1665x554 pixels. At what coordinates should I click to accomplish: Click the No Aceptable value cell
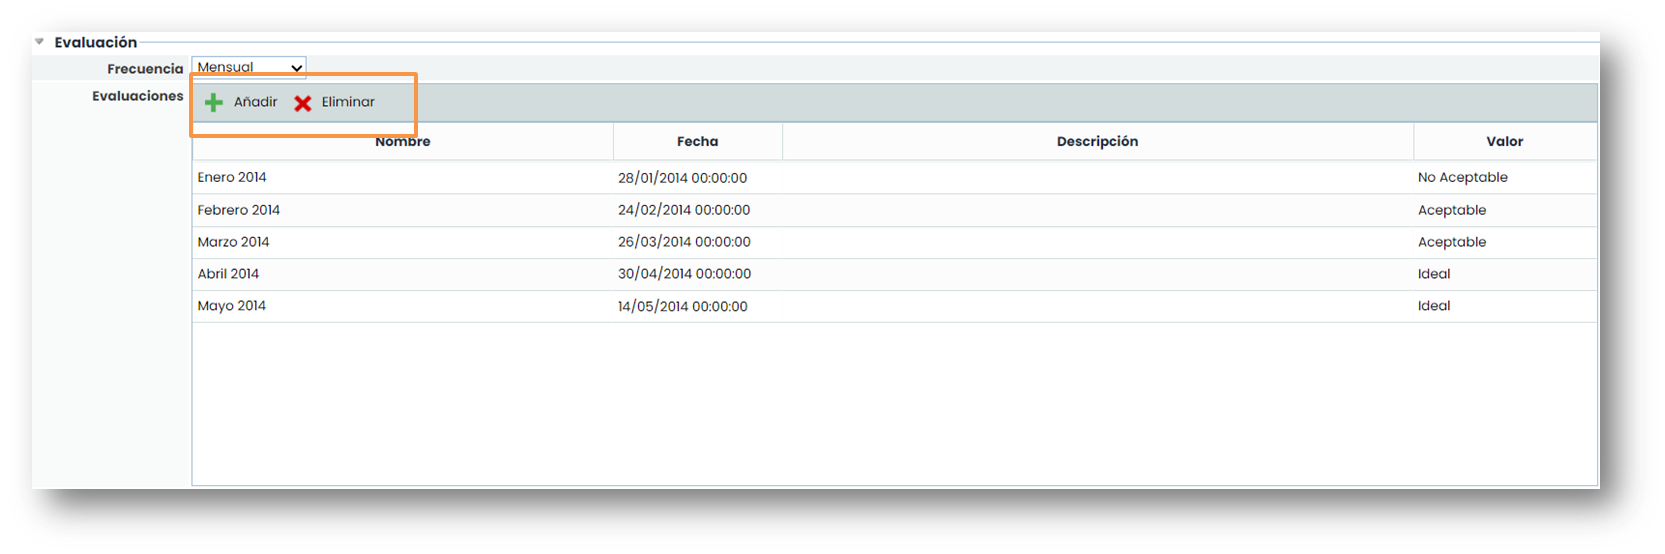click(x=1462, y=177)
